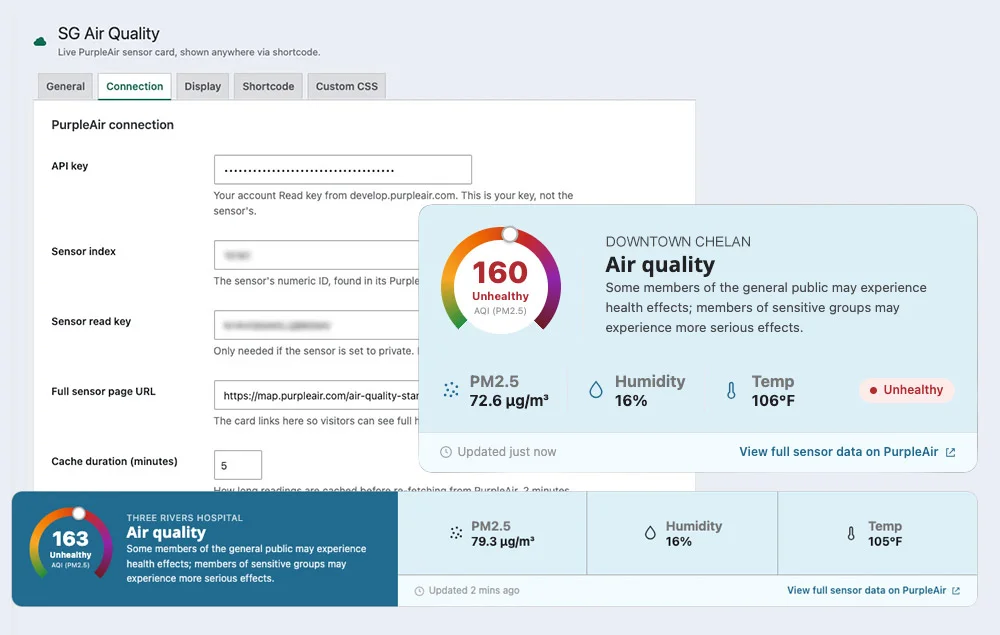Image resolution: width=1000 pixels, height=635 pixels.
Task: Click the red Unhealthy status badge
Action: [x=906, y=390]
